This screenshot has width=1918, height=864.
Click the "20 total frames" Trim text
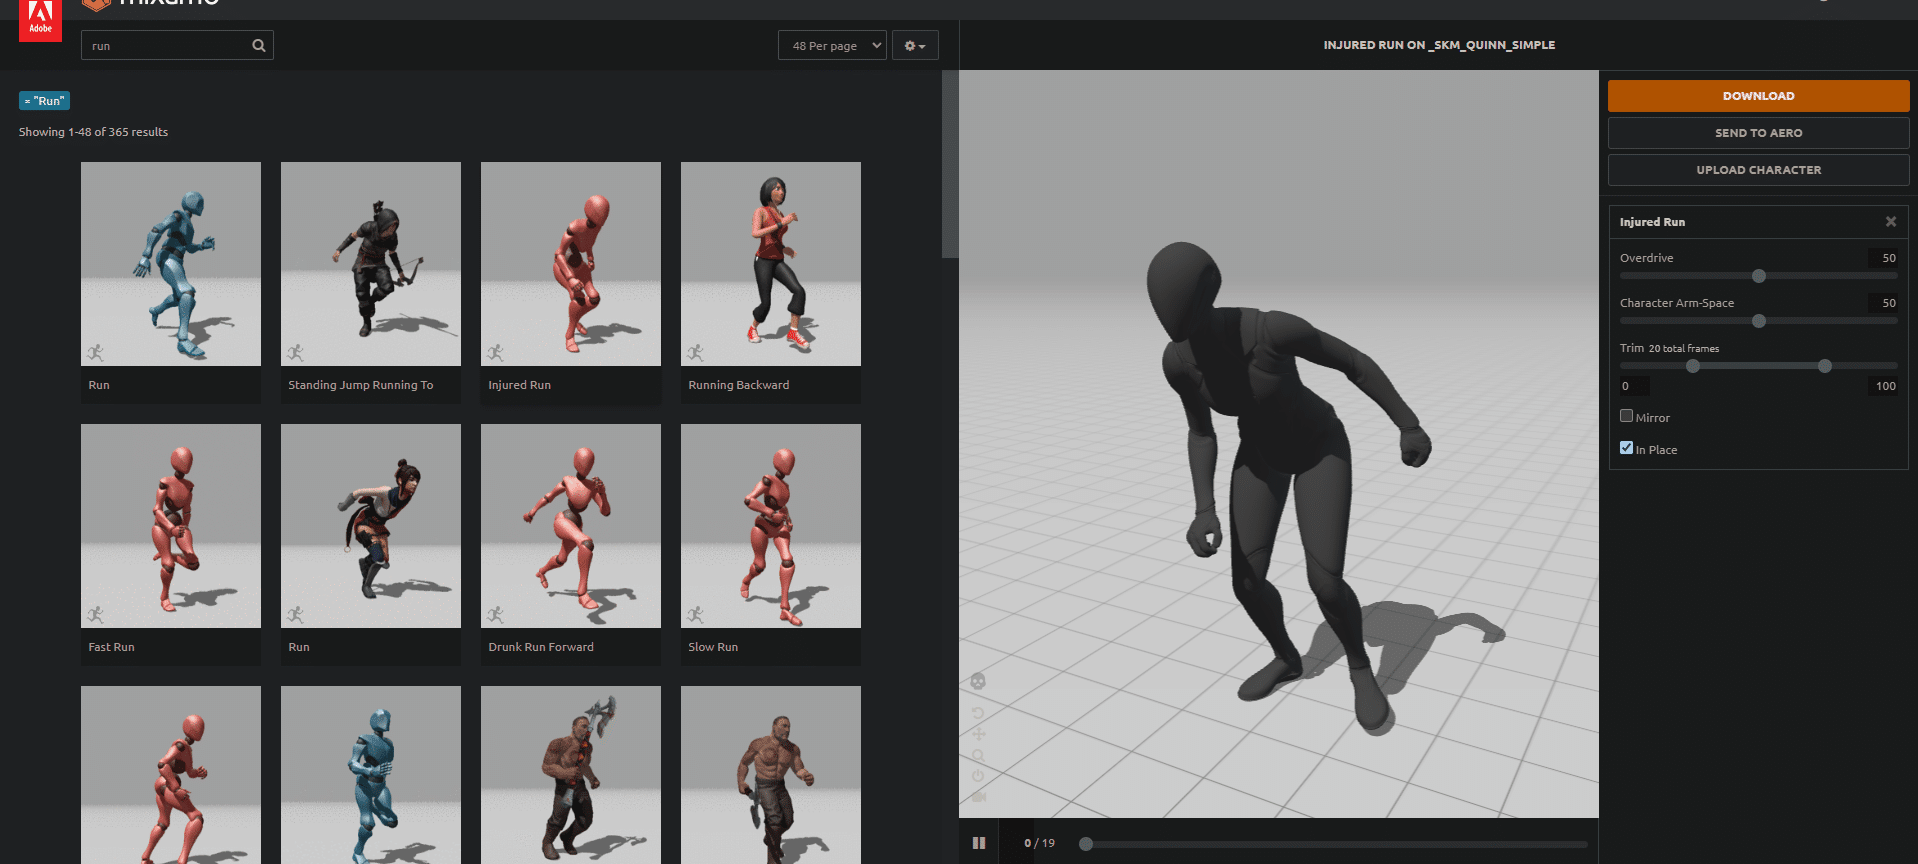1684,349
